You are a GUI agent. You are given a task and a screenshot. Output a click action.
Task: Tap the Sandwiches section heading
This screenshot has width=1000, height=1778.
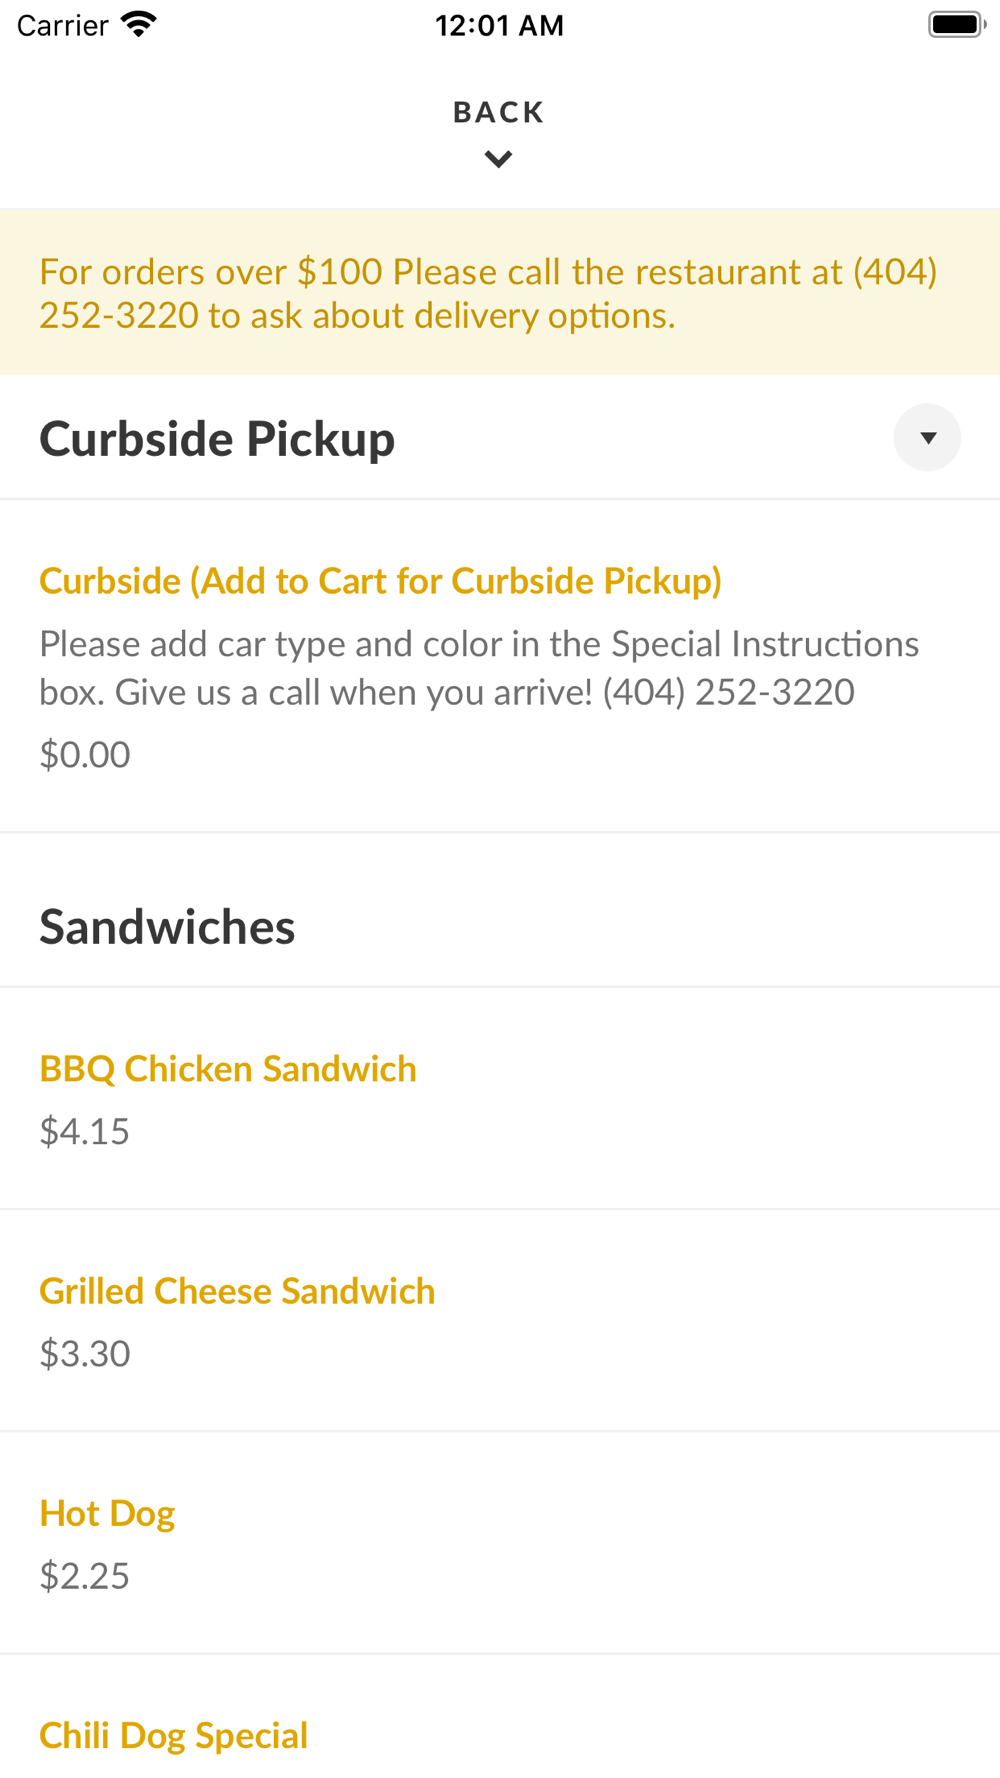point(167,927)
